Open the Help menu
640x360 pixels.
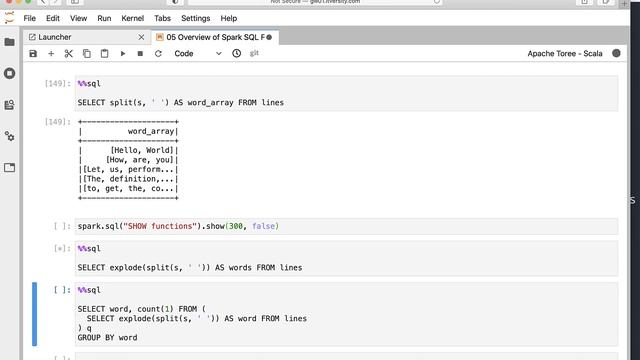(x=229, y=18)
